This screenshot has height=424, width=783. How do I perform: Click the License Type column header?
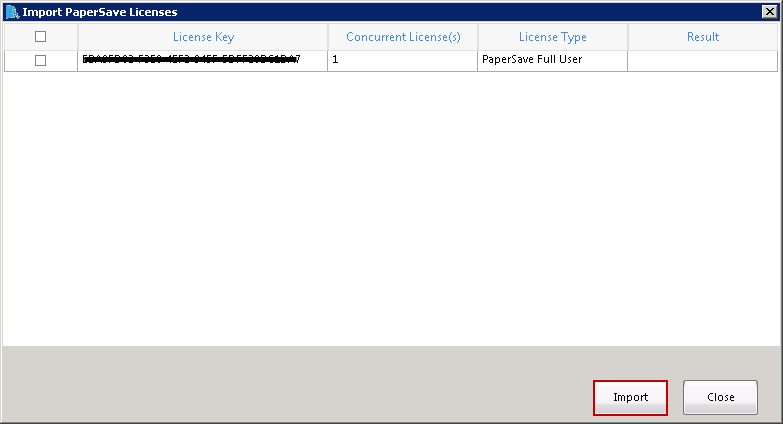coord(553,37)
